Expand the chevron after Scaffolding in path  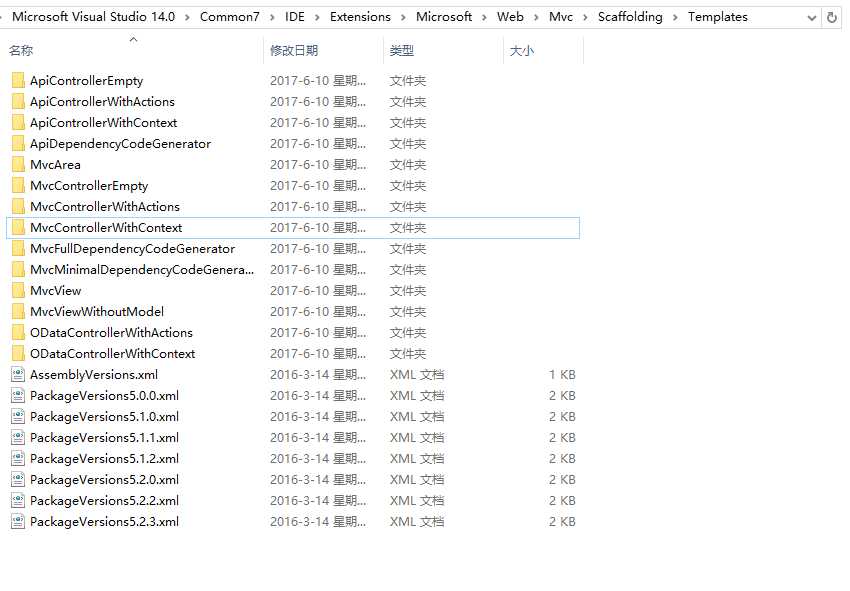[x=675, y=17]
